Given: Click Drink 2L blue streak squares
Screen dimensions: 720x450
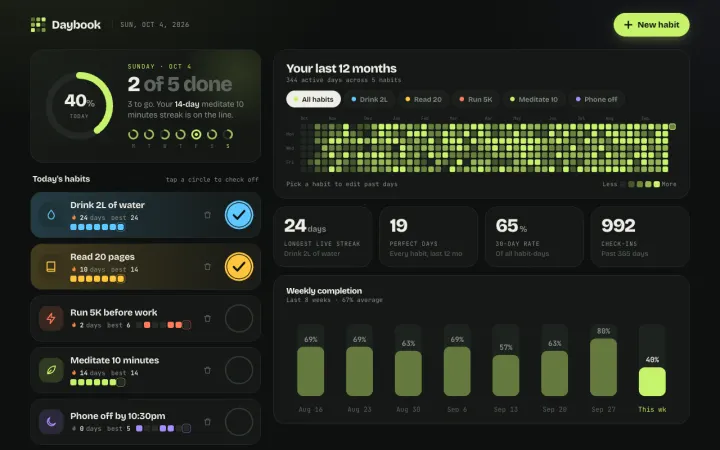Looking at the screenshot, I should tap(97, 227).
